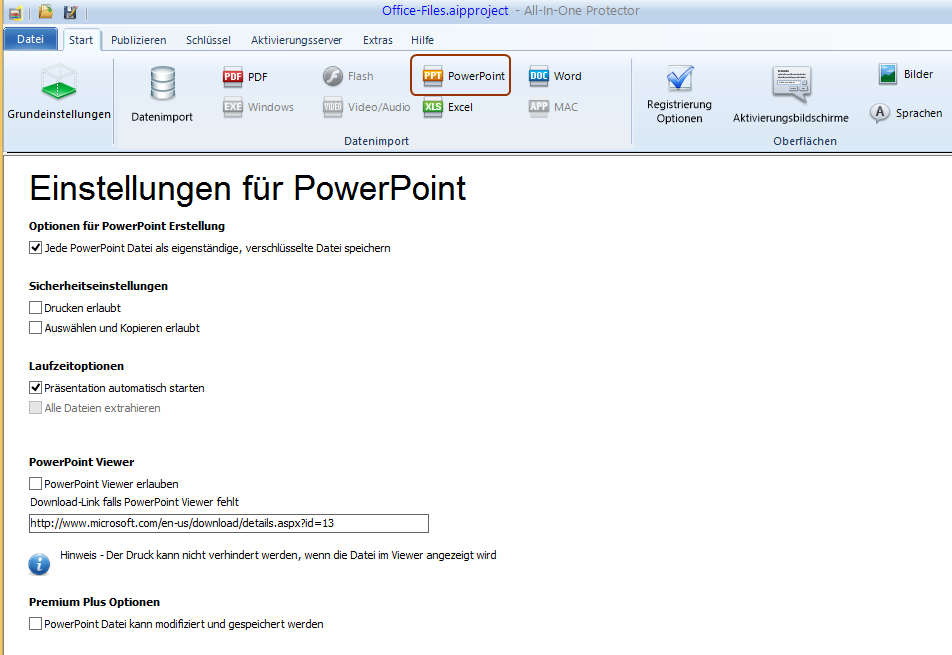
Task: Open the Sprachen languages option
Action: [x=906, y=113]
